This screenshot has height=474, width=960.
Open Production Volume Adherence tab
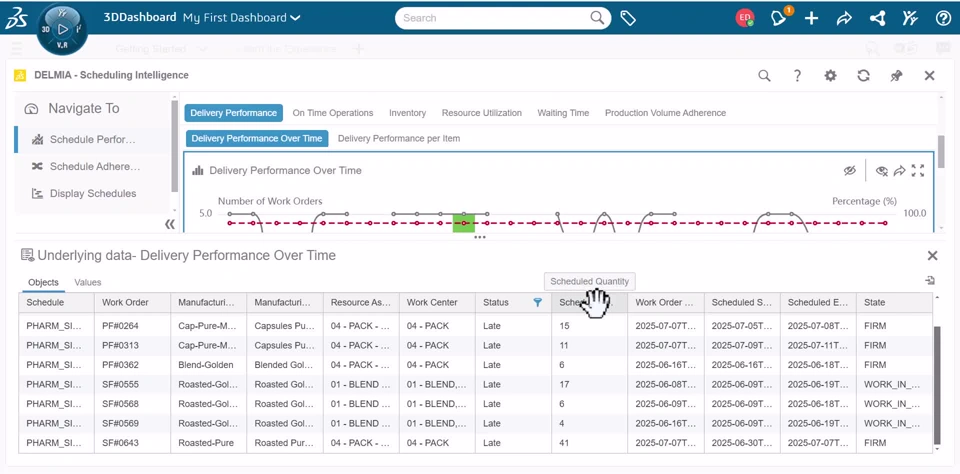[666, 113]
